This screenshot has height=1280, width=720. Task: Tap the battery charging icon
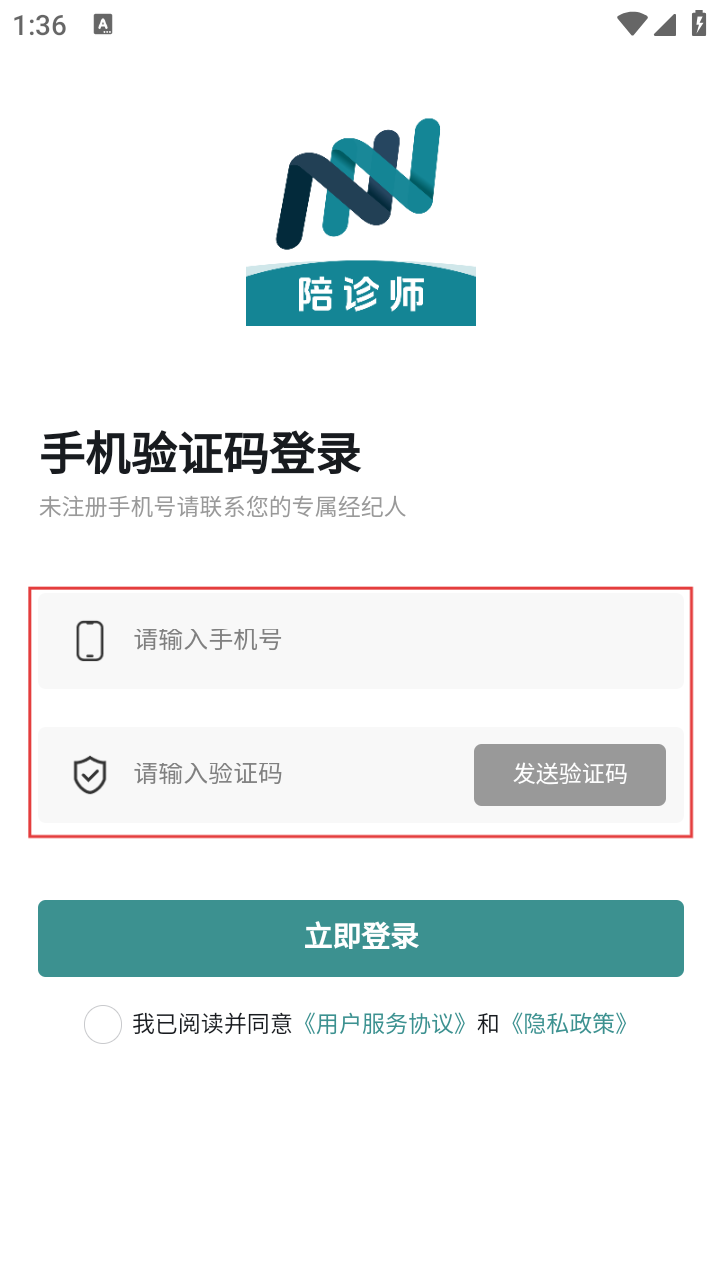point(699,24)
